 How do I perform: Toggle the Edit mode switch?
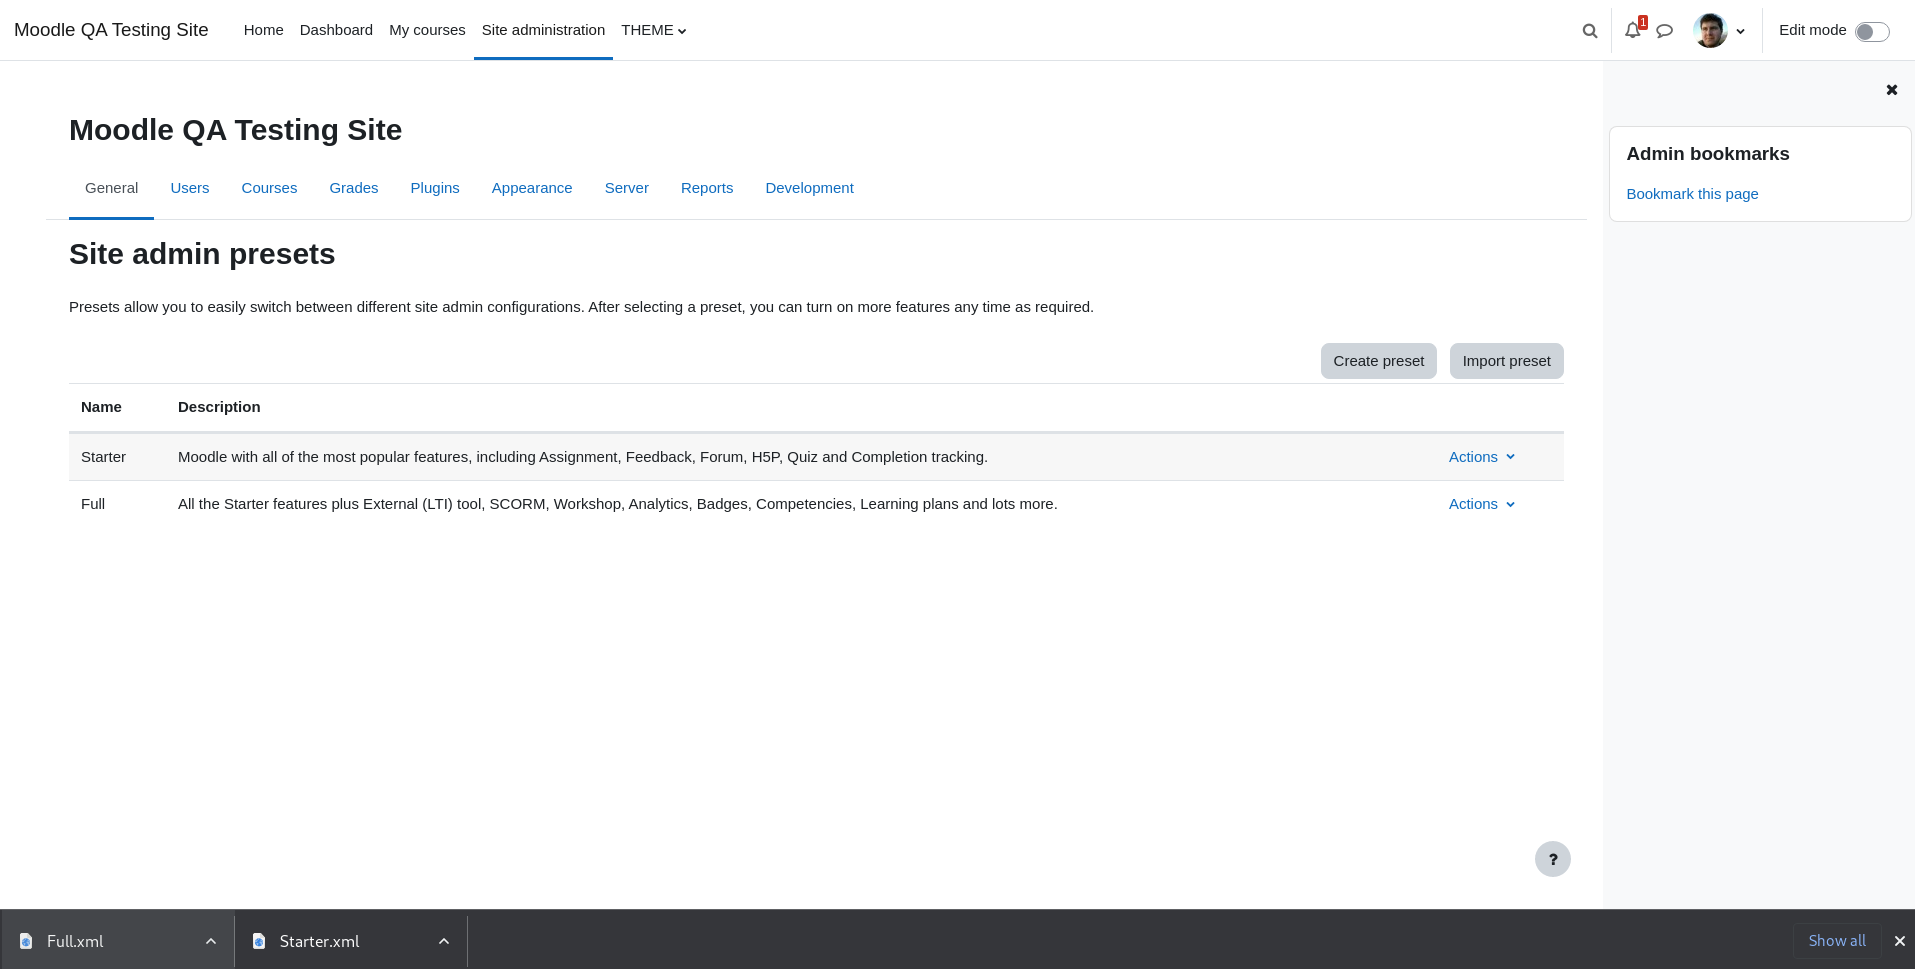coord(1872,32)
